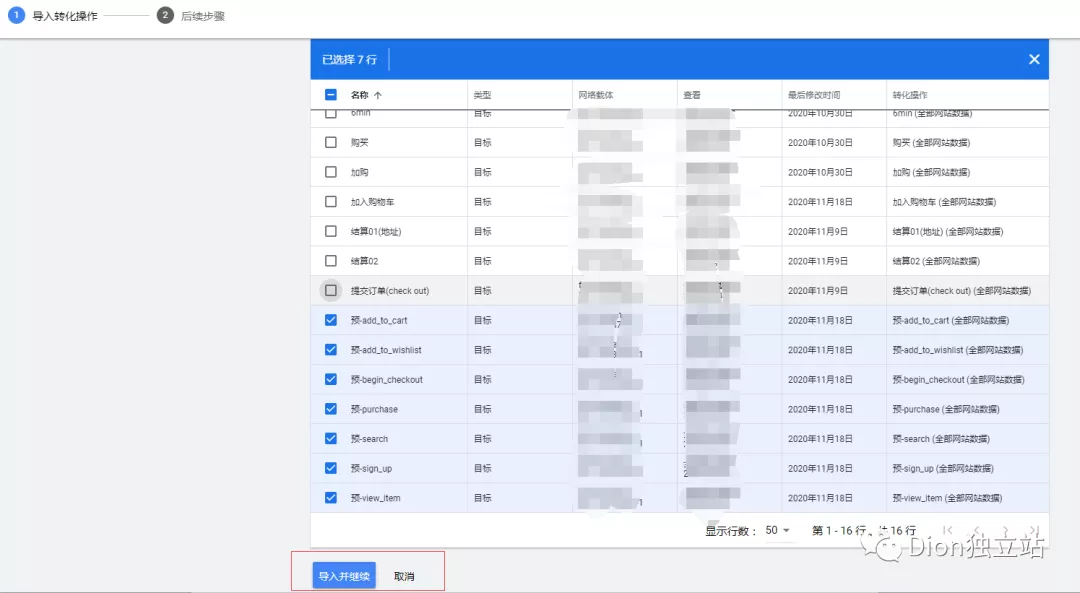The width and height of the screenshot is (1080, 593).
Task: Click step 1 circle 导入转化操作
Action: (x=16, y=16)
